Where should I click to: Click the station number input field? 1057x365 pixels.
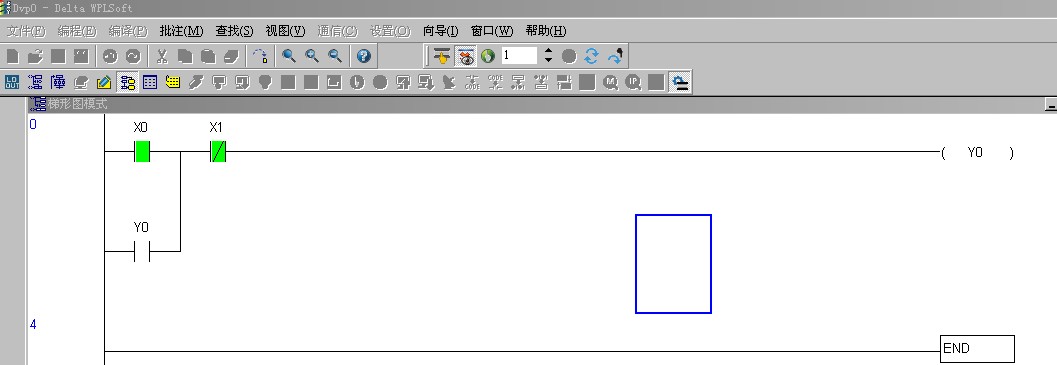point(519,56)
